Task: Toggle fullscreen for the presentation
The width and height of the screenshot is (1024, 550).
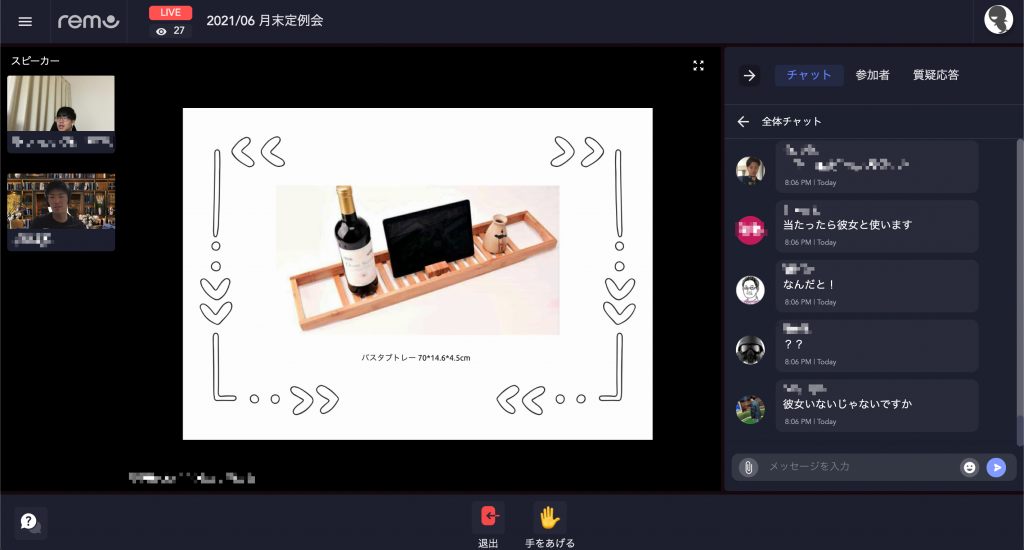Action: [698, 65]
